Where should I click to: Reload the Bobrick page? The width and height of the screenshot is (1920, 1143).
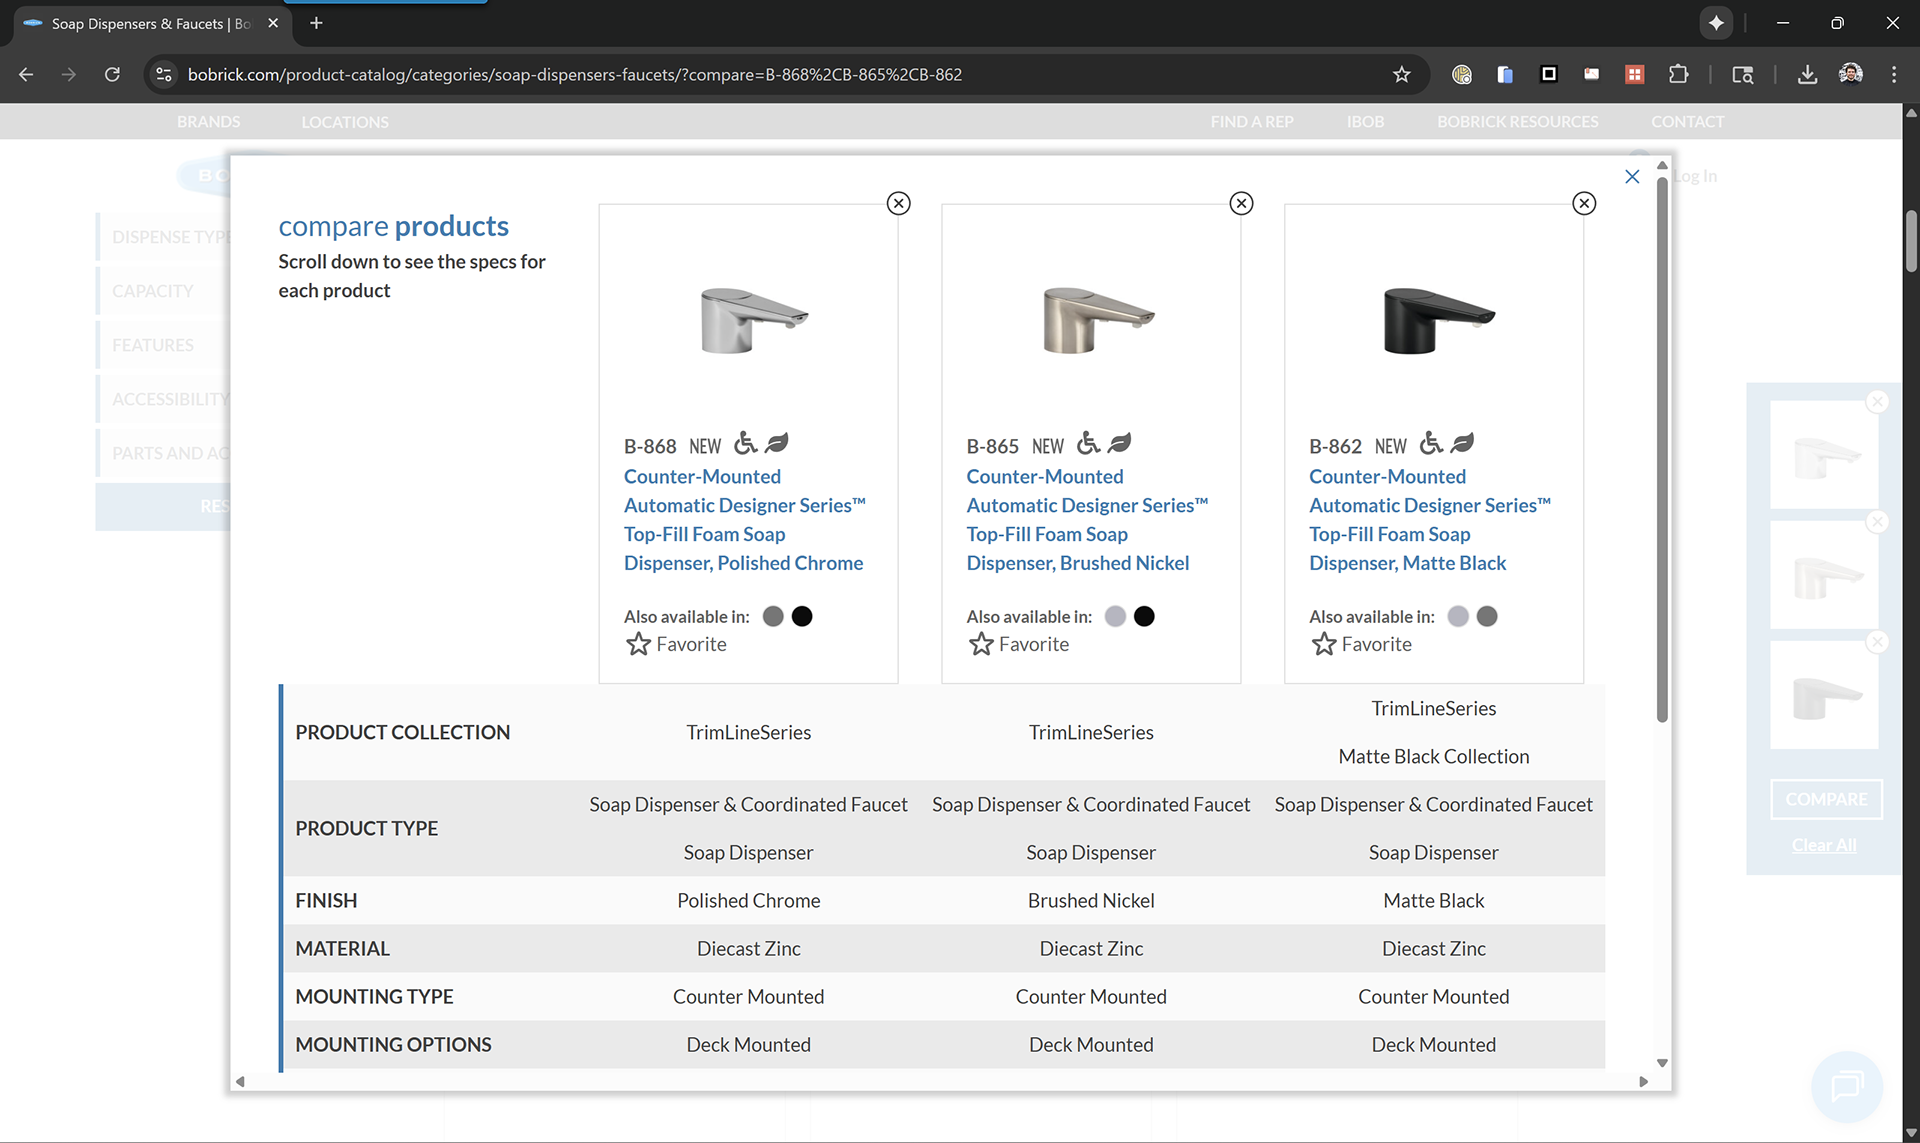point(112,75)
